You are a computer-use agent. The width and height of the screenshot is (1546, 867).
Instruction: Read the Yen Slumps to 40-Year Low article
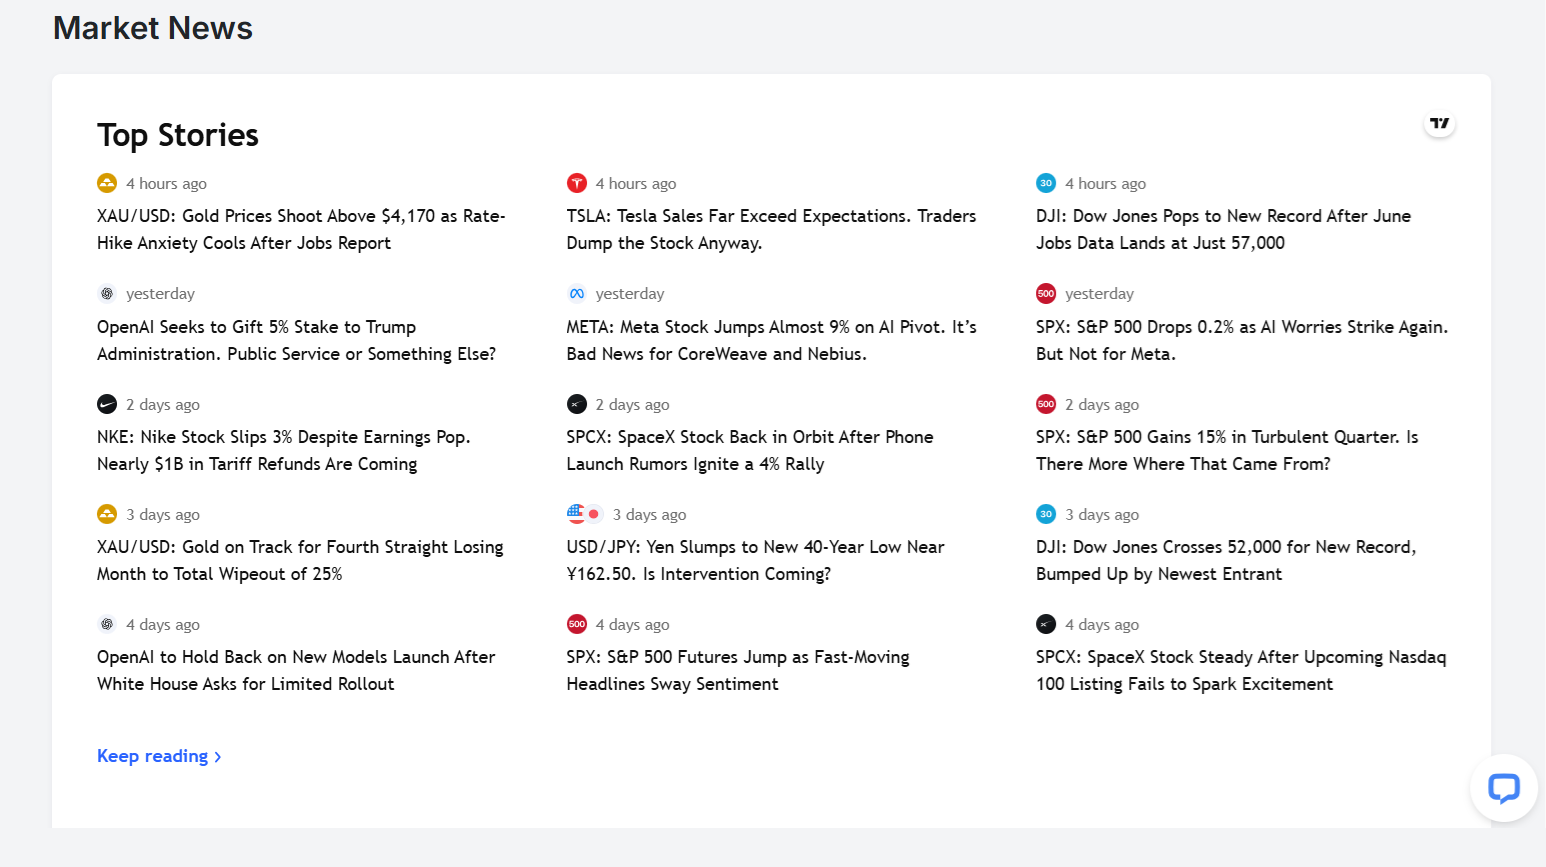(755, 560)
